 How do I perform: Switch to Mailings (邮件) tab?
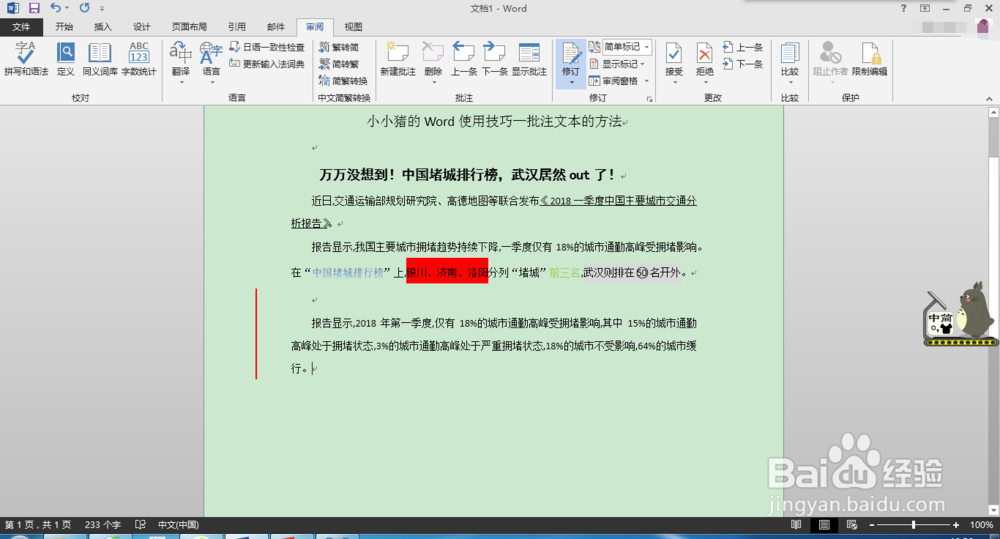[x=276, y=27]
